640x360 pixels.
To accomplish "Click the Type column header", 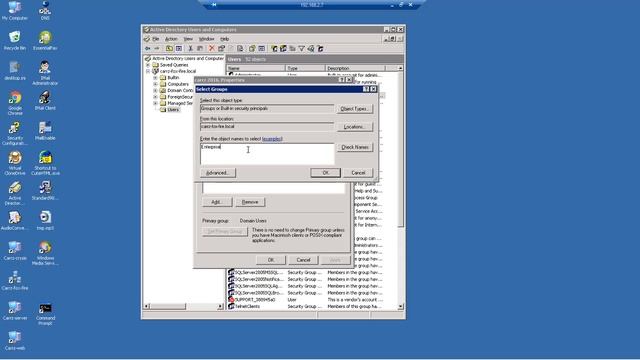I will click(305, 68).
